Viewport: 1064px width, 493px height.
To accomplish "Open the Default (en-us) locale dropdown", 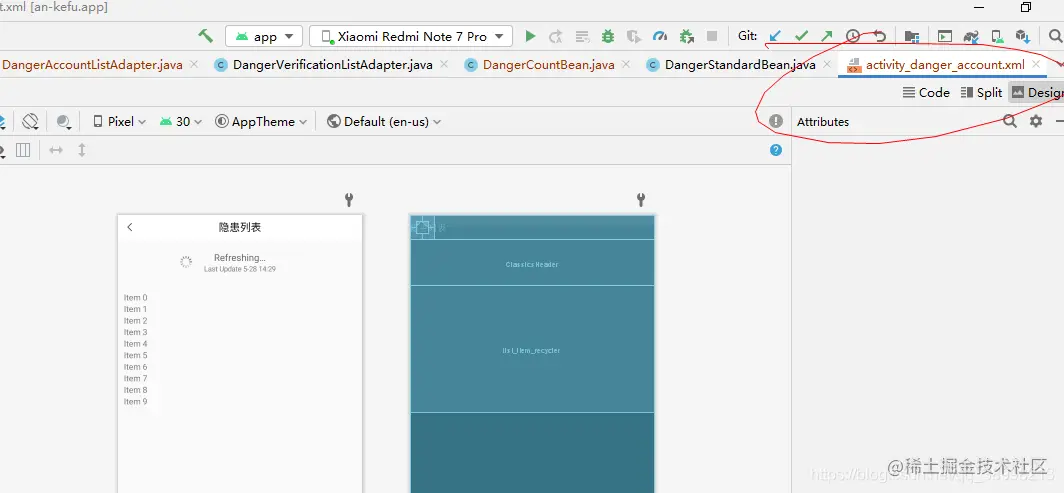I will click(384, 122).
